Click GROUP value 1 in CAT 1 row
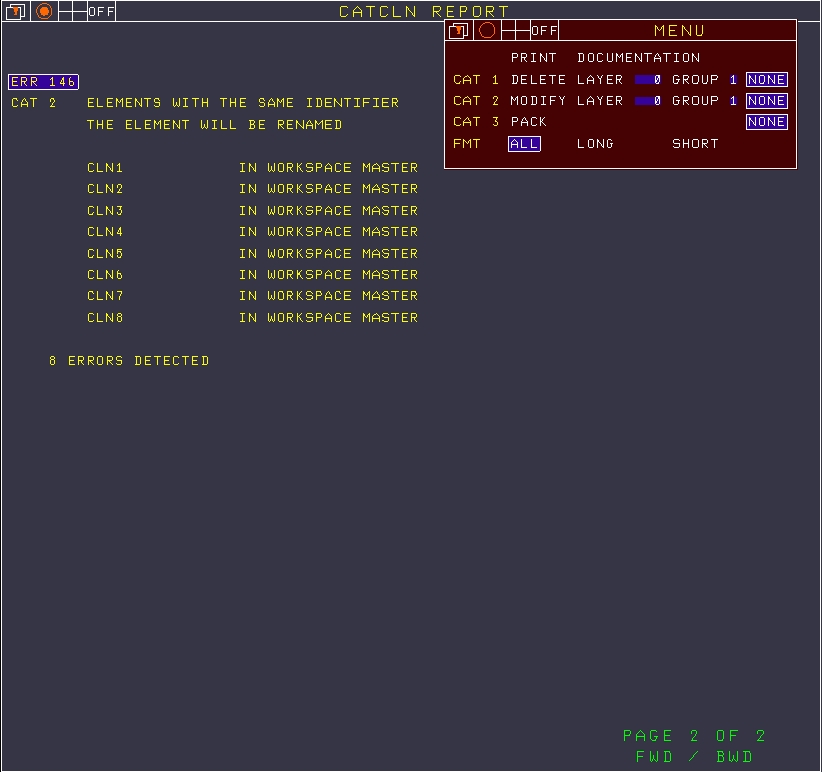This screenshot has width=822, height=772. click(x=733, y=80)
